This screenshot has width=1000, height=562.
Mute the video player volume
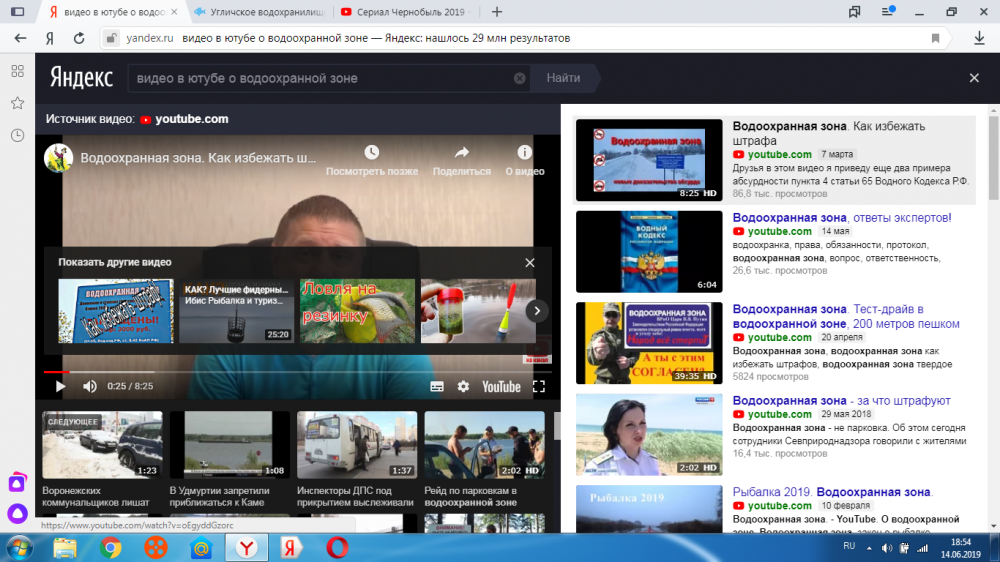click(90, 386)
